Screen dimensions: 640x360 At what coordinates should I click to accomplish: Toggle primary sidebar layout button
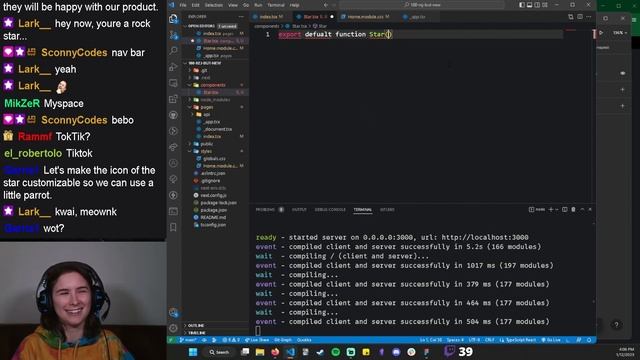[x=522, y=5]
